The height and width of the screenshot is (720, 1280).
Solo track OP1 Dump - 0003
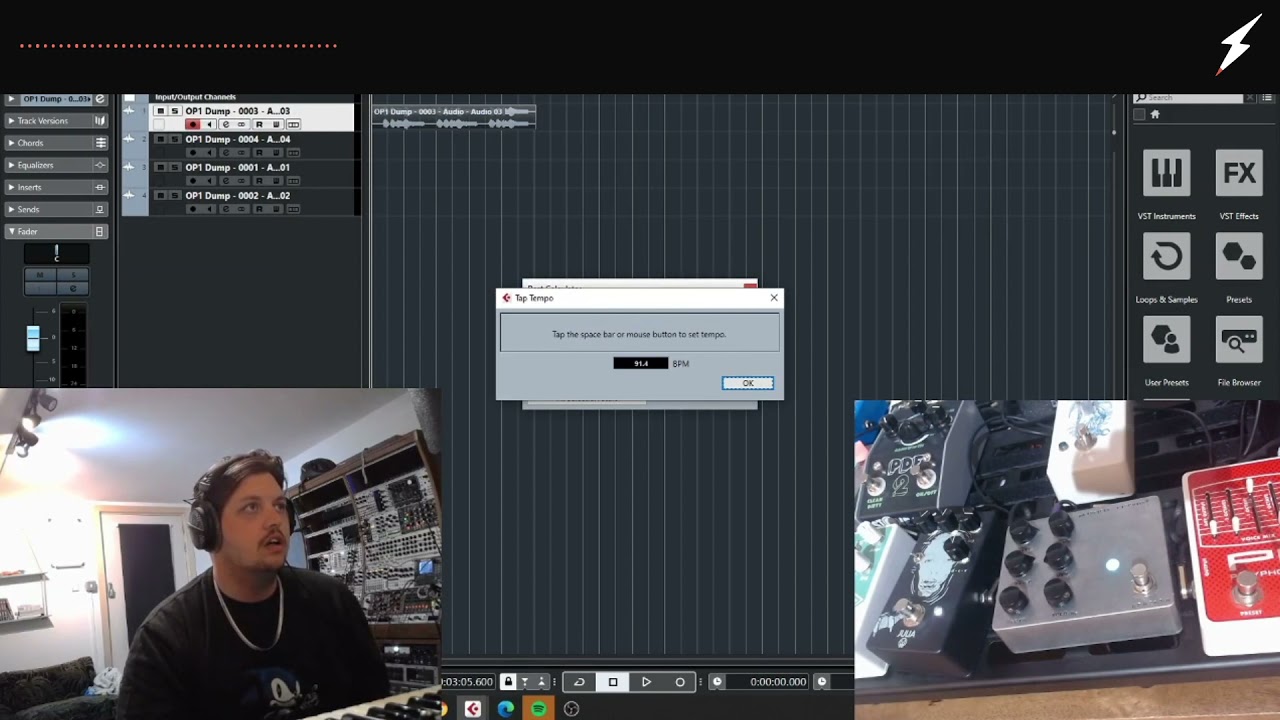pyautogui.click(x=174, y=111)
